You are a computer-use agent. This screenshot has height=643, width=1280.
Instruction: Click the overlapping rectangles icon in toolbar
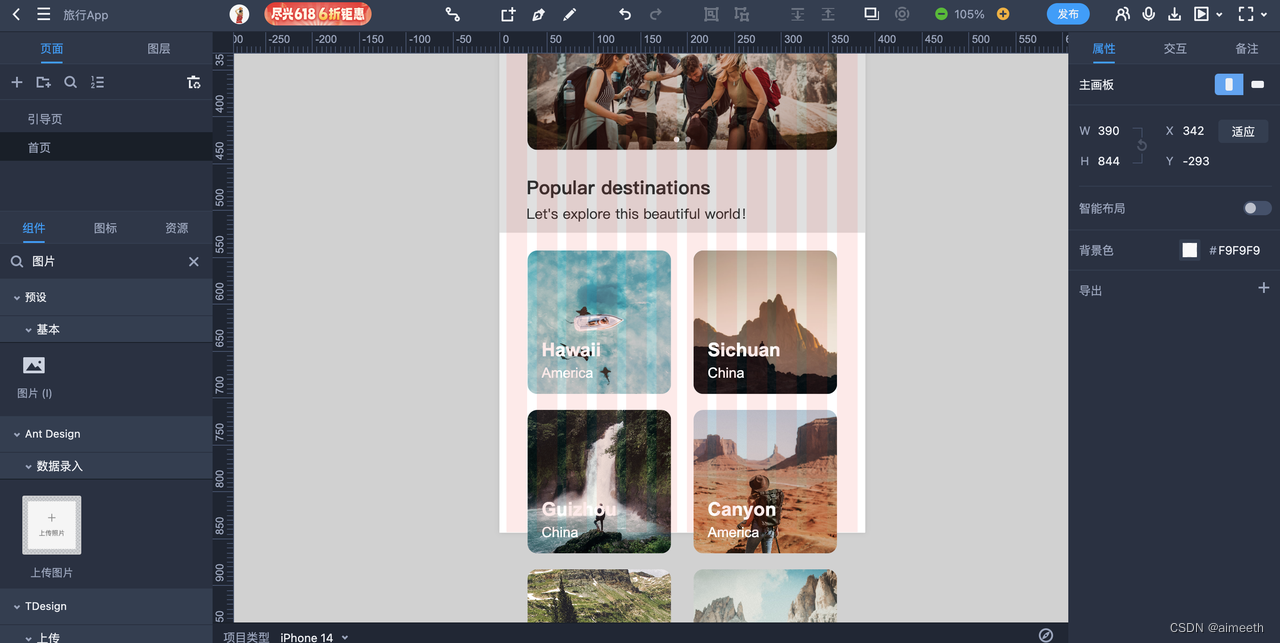pyautogui.click(x=871, y=14)
